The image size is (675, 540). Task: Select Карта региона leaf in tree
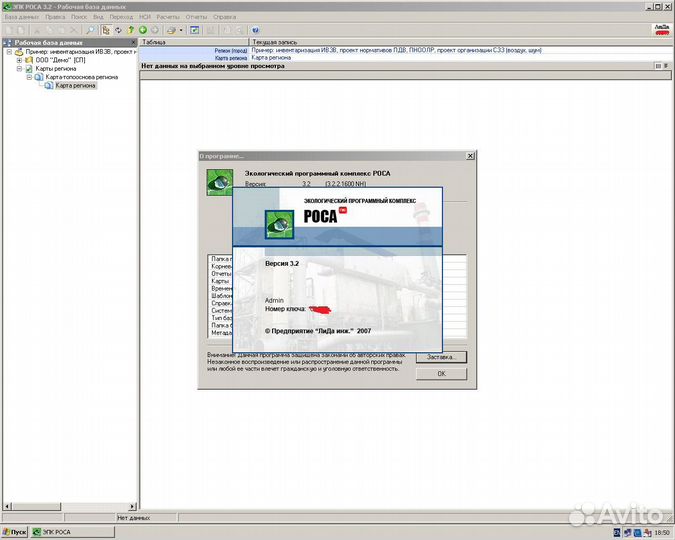click(76, 86)
